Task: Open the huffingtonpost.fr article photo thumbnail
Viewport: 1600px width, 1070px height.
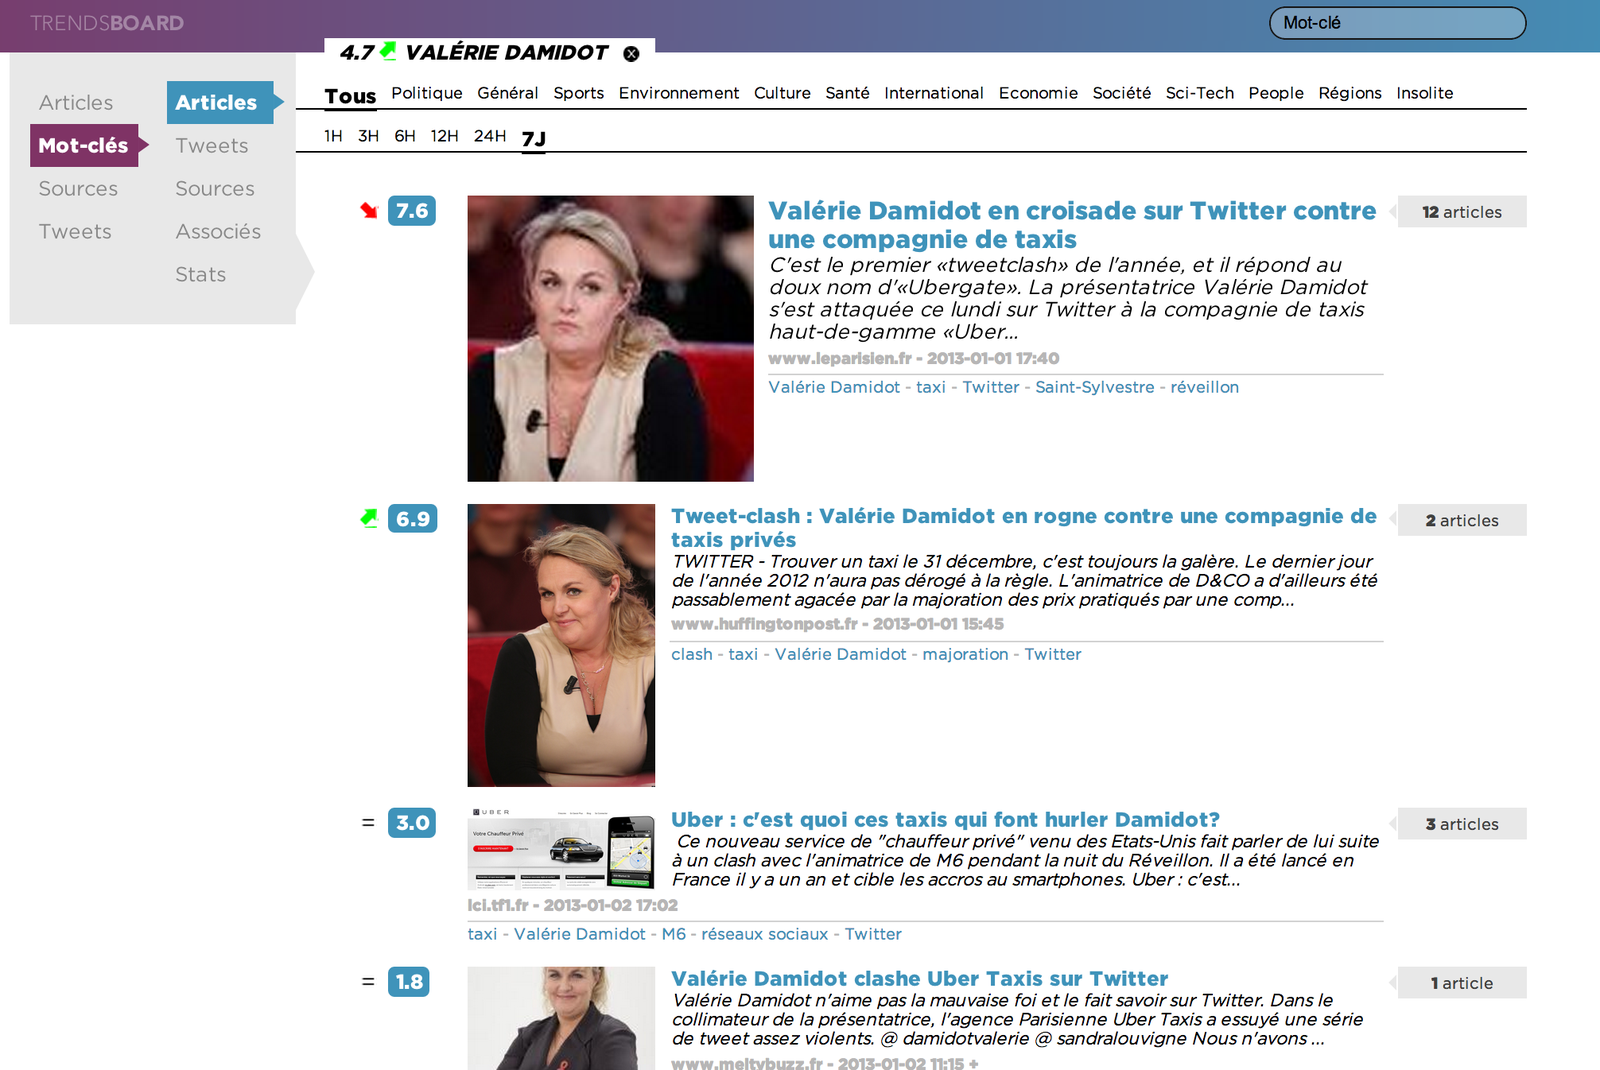Action: coord(561,645)
